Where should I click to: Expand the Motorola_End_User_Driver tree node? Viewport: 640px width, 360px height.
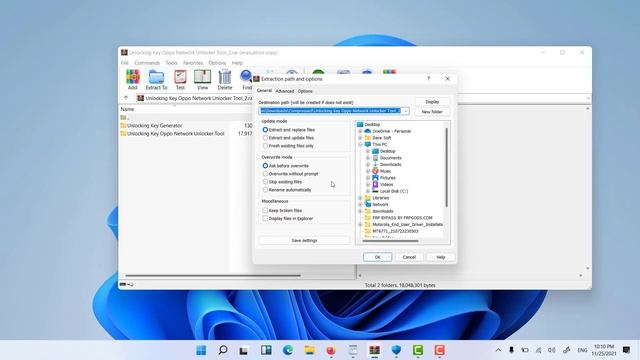(360, 224)
